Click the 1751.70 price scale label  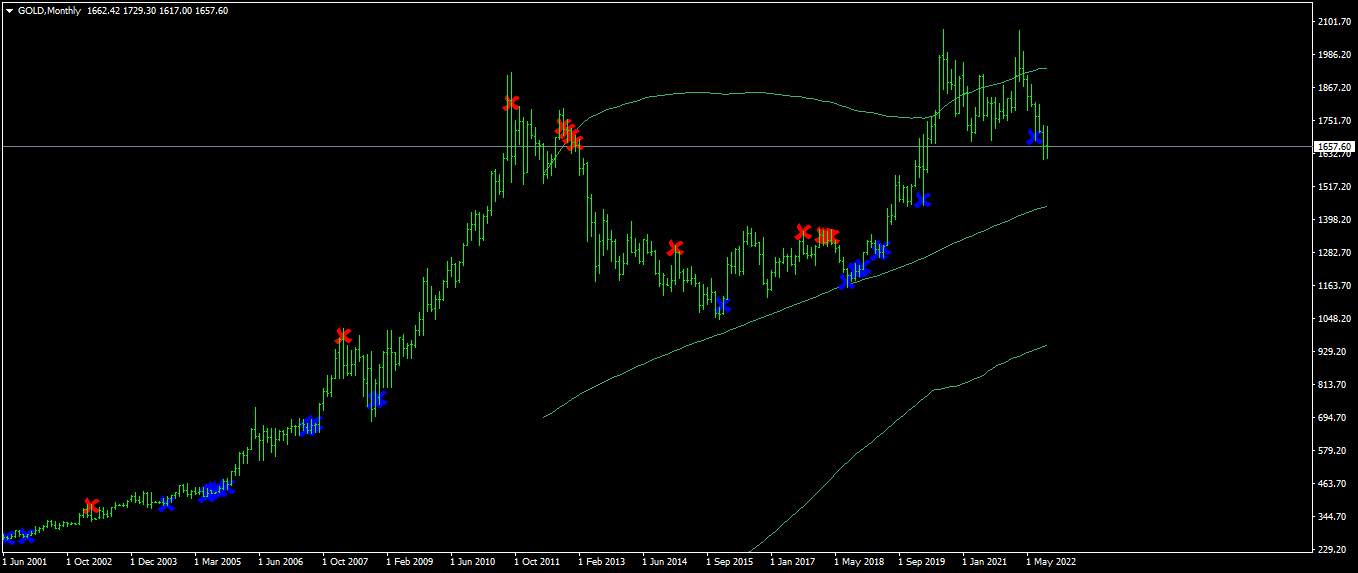(x=1336, y=120)
